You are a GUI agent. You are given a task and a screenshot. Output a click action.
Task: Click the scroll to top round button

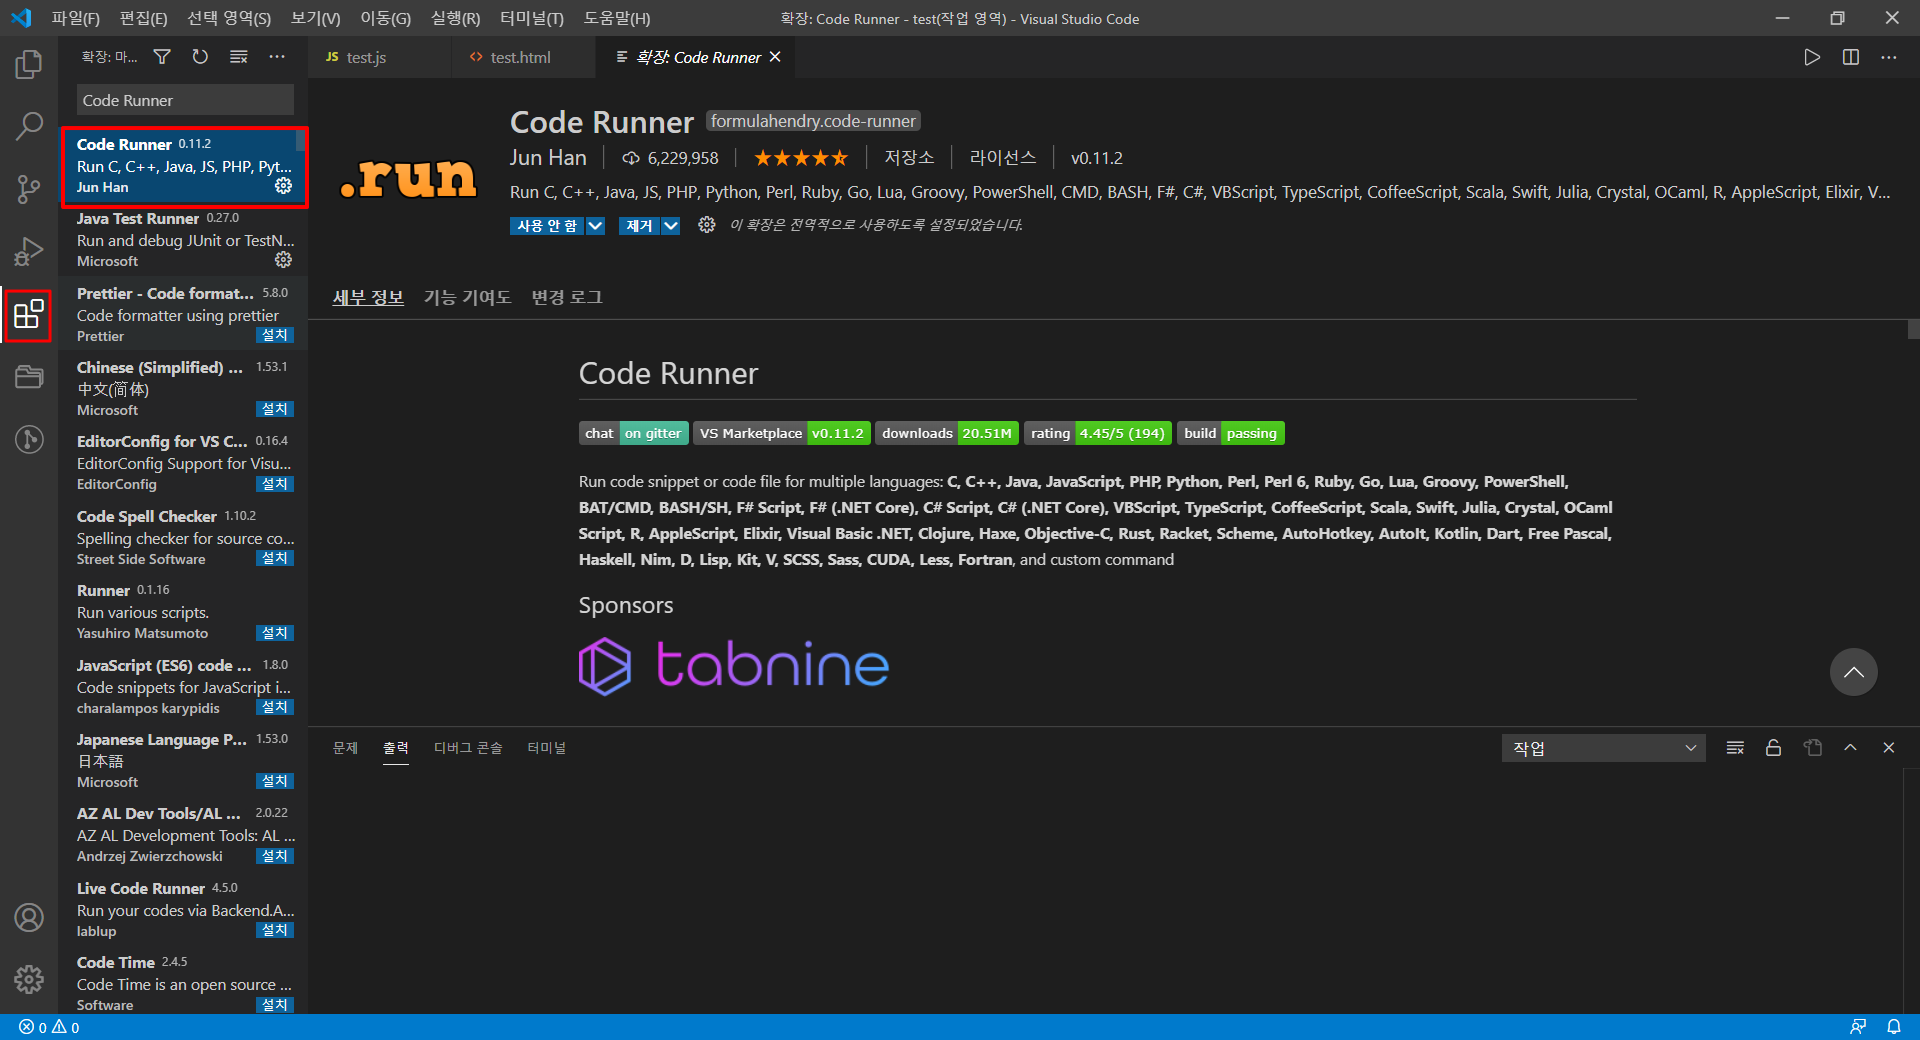point(1853,672)
